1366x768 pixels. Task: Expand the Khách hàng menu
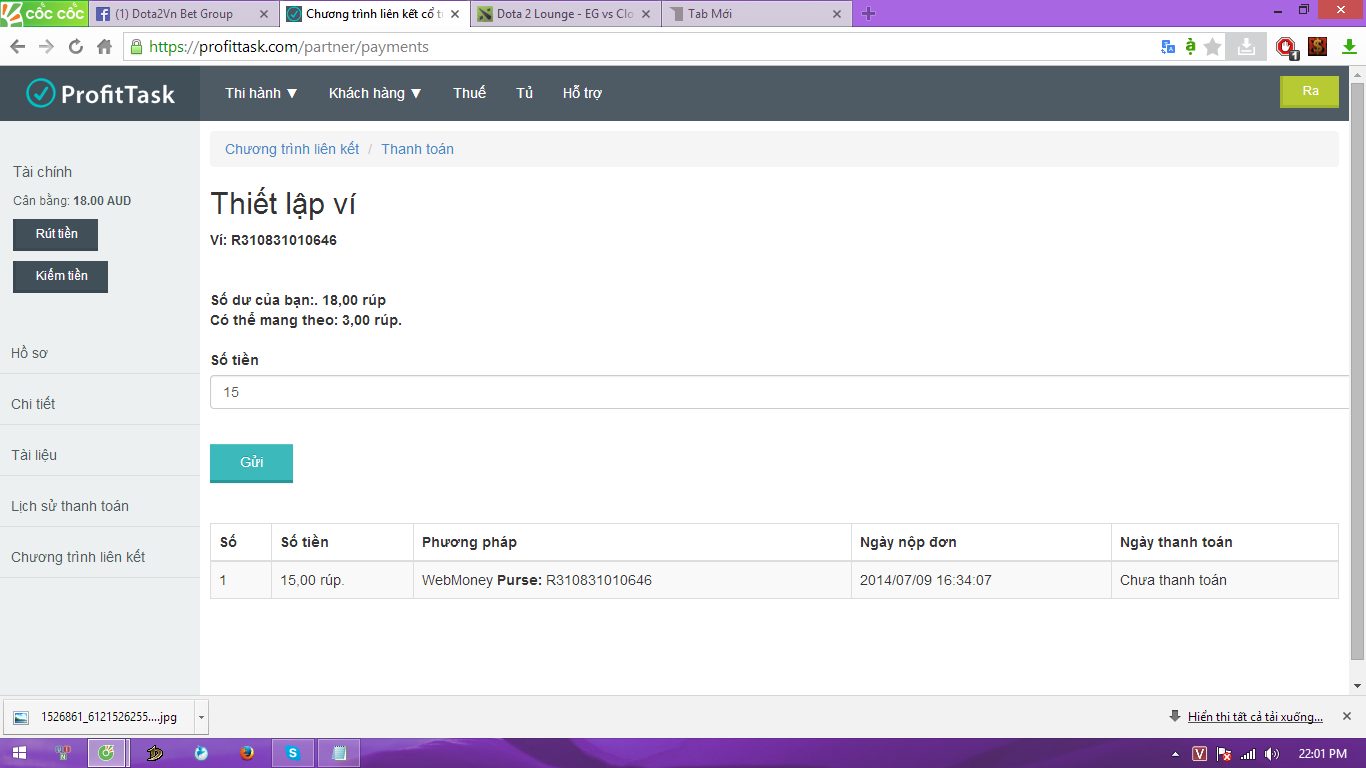(375, 93)
